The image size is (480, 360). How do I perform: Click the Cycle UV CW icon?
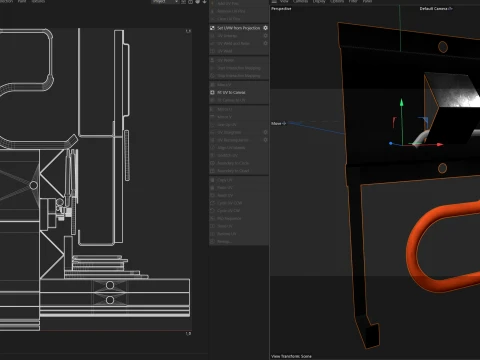click(212, 211)
